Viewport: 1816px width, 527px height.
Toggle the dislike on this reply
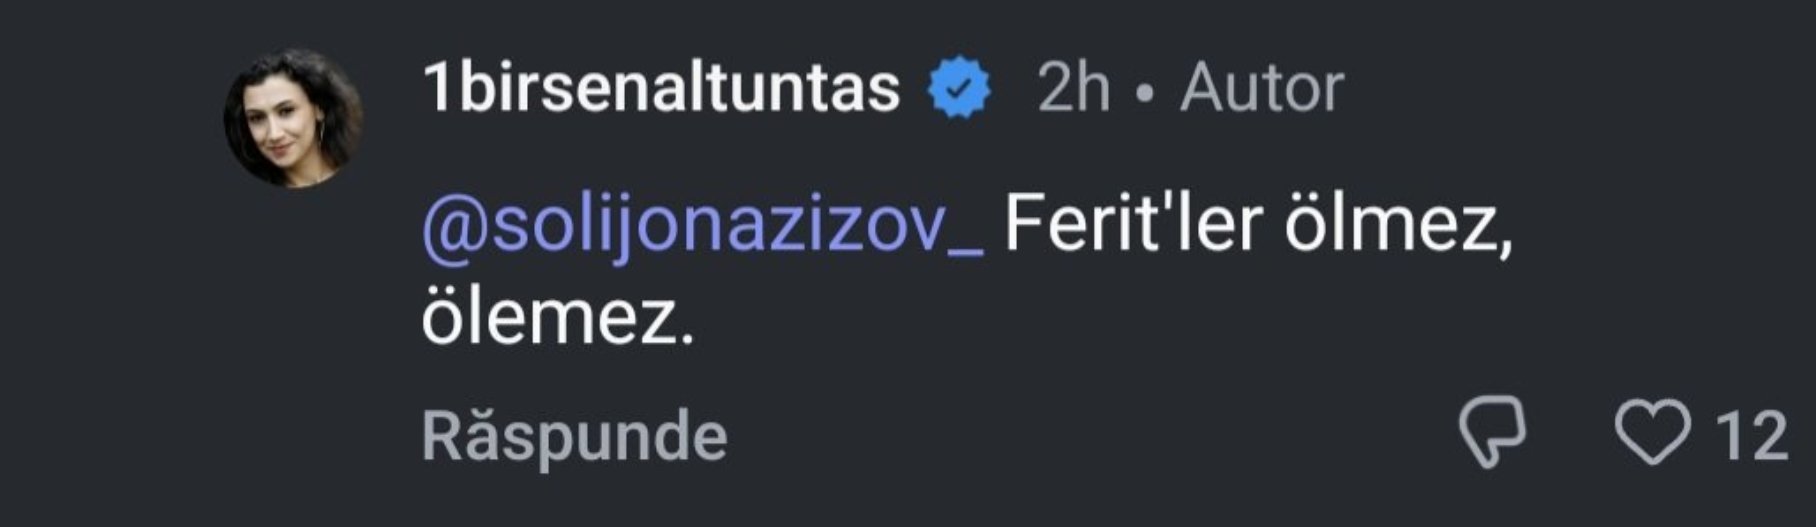coord(1491,435)
